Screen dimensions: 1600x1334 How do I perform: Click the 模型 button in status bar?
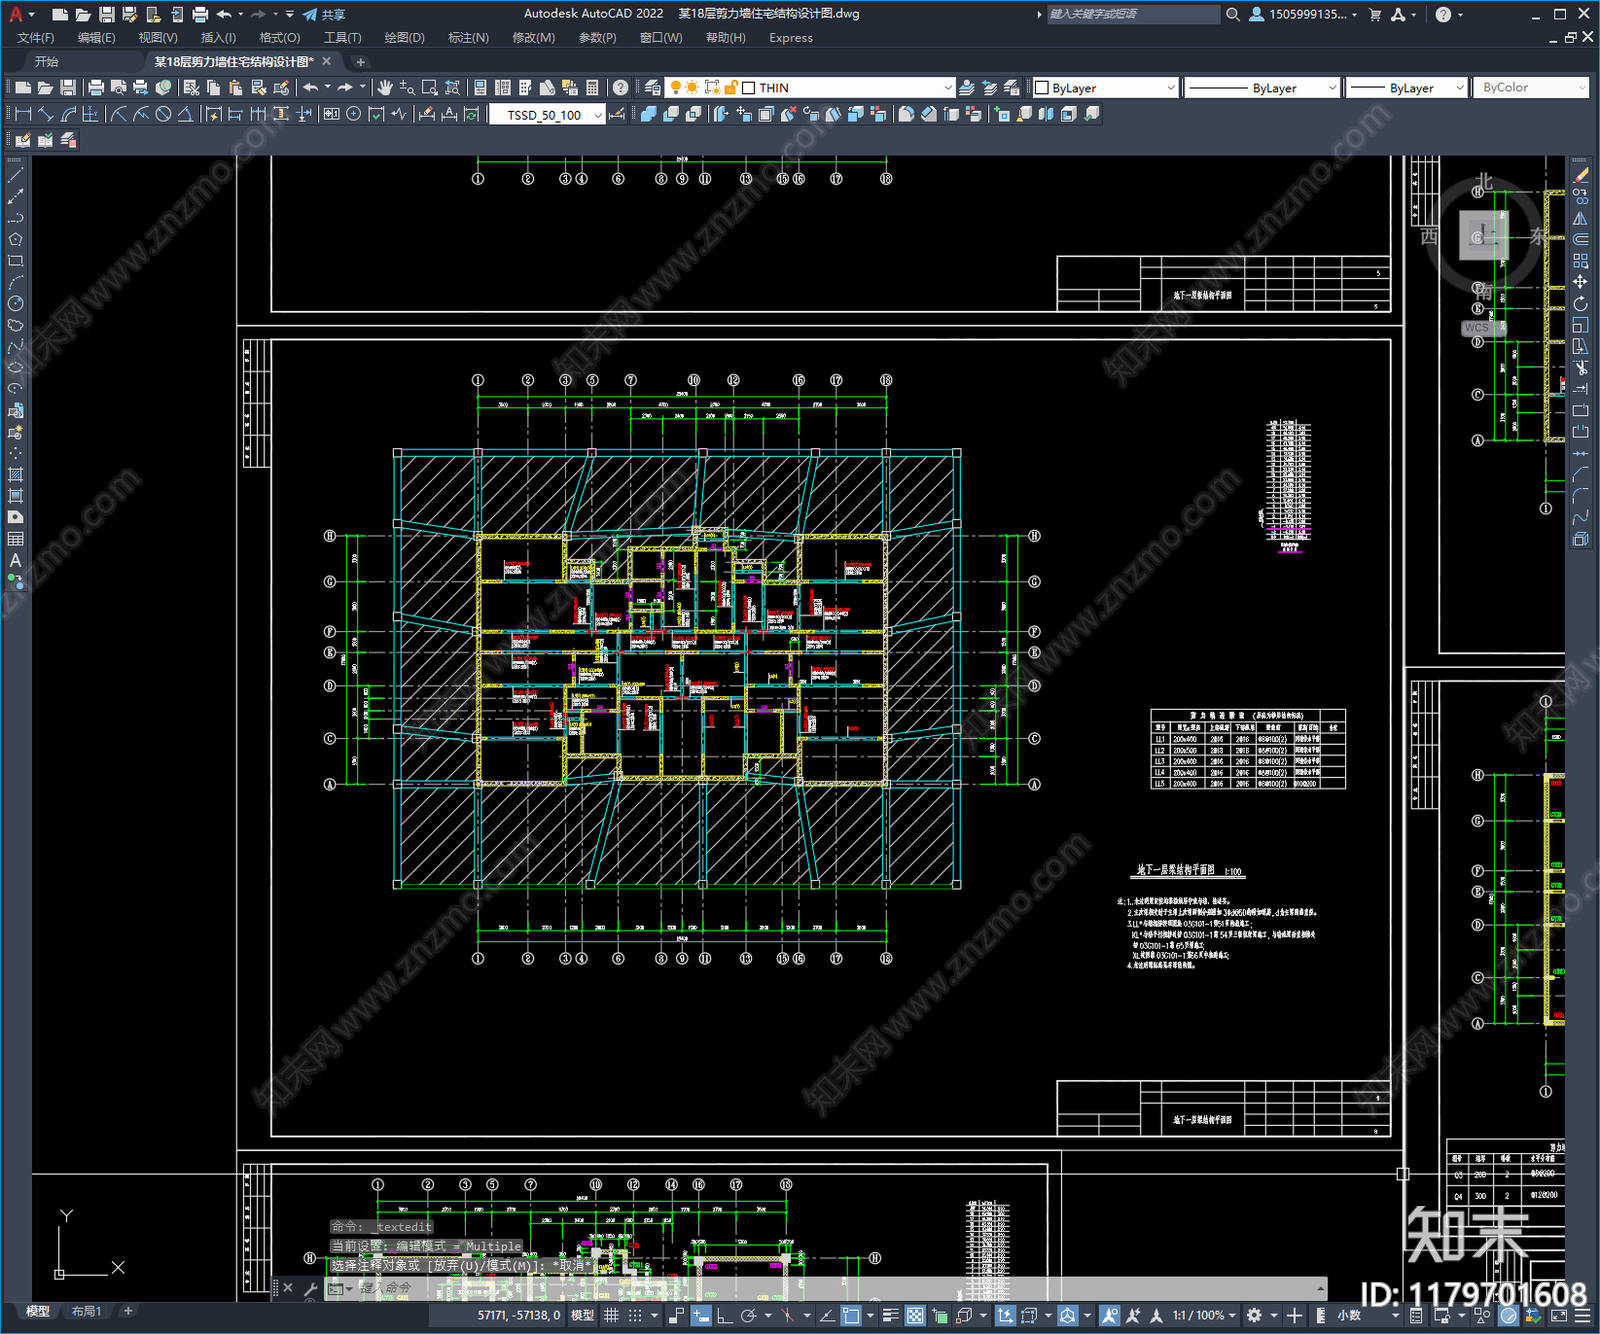(x=582, y=1315)
